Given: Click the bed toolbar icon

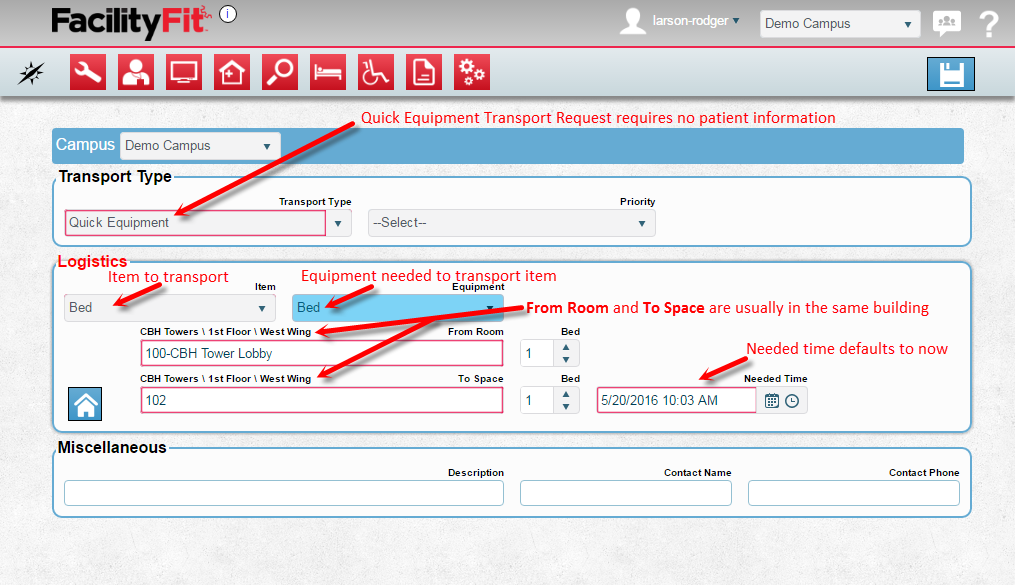Looking at the screenshot, I should tap(328, 72).
